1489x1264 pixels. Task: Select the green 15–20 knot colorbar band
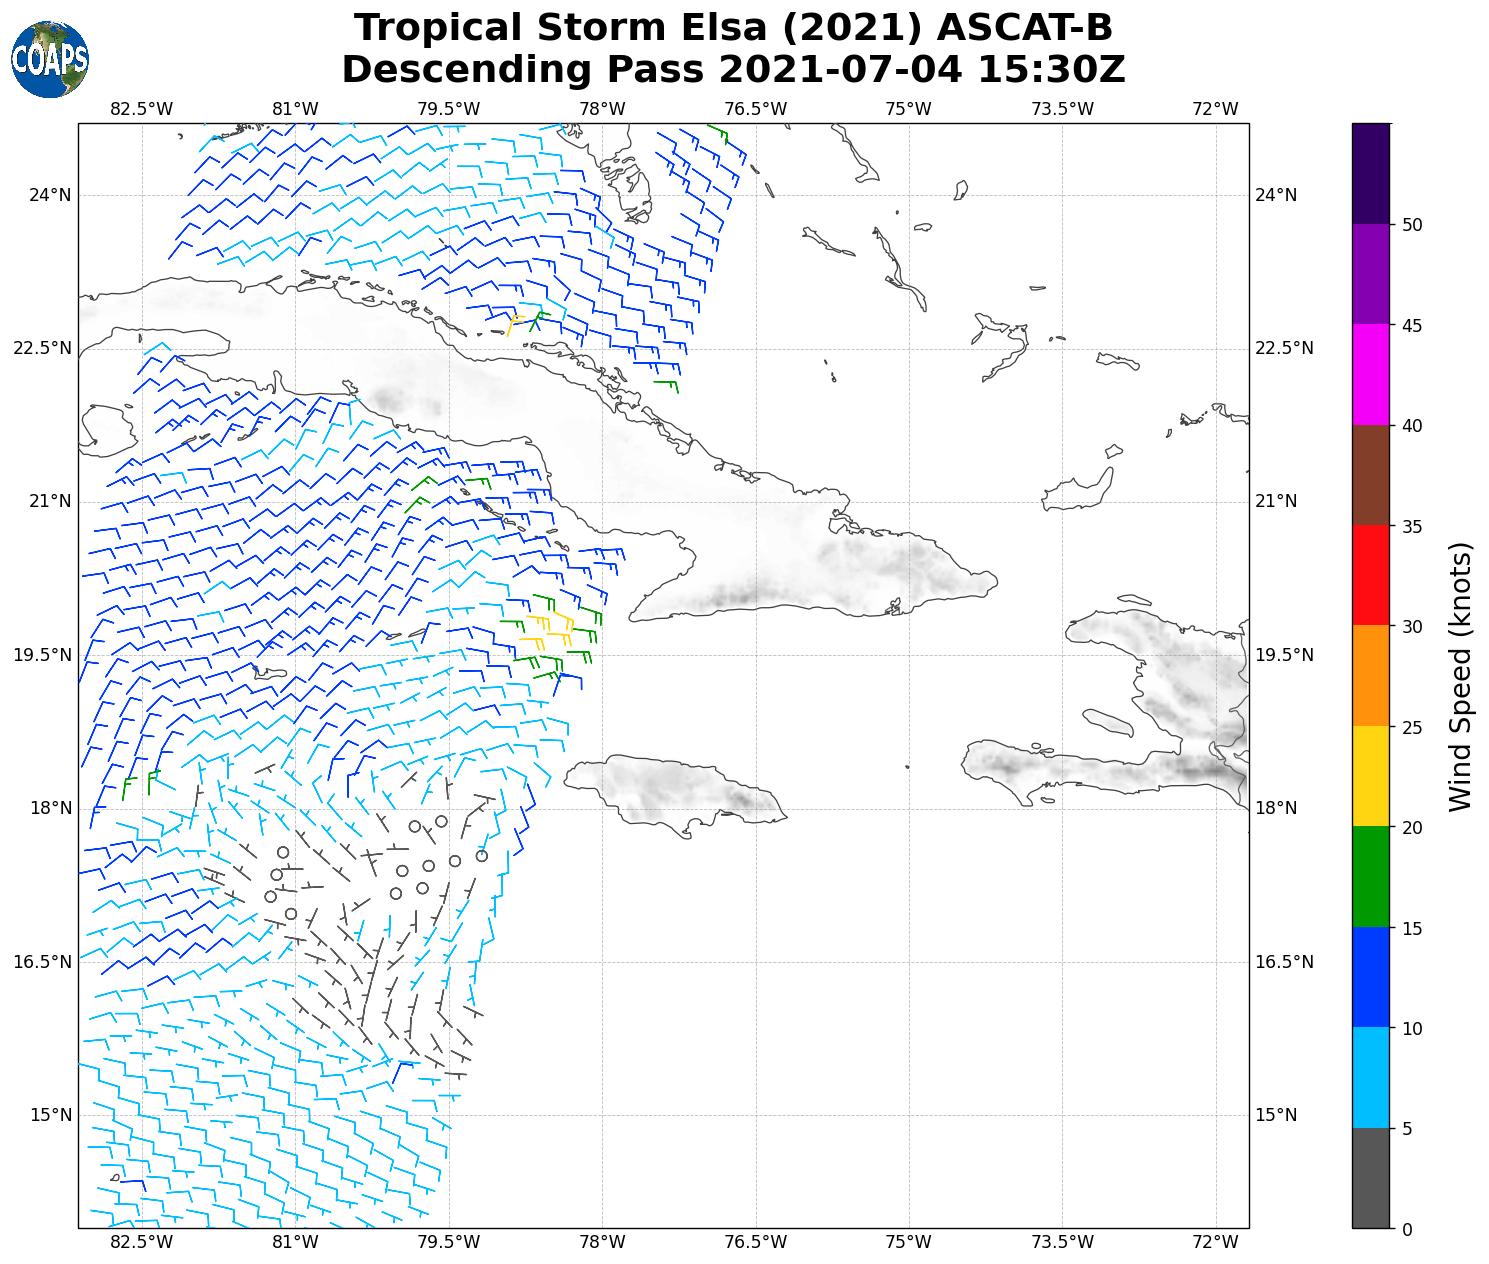click(x=1370, y=876)
